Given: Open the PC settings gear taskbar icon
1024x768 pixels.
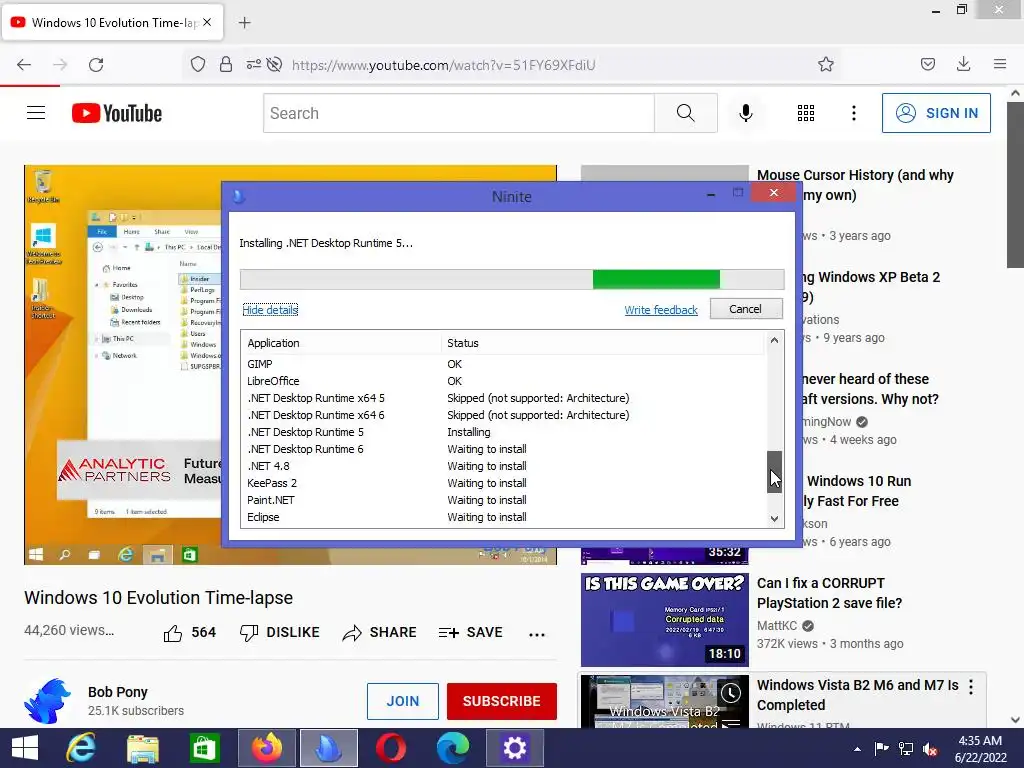Looking at the screenshot, I should coord(515,748).
